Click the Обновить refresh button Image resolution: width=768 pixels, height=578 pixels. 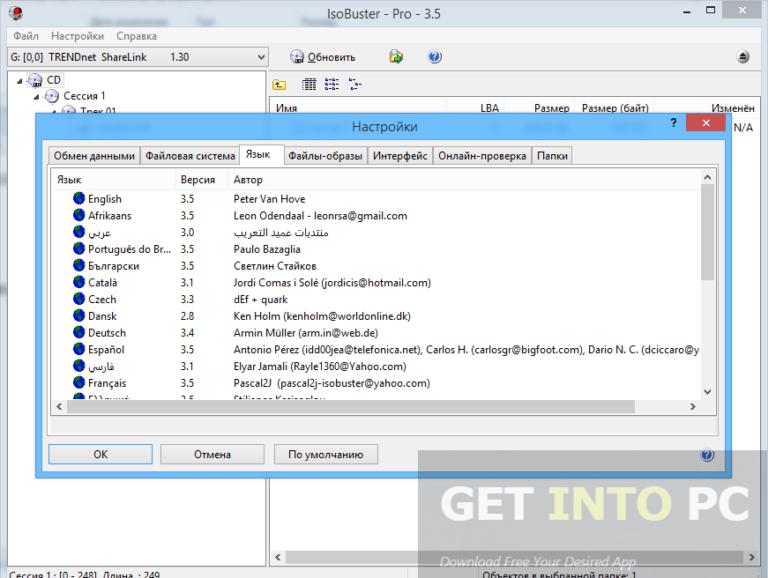pyautogui.click(x=322, y=57)
